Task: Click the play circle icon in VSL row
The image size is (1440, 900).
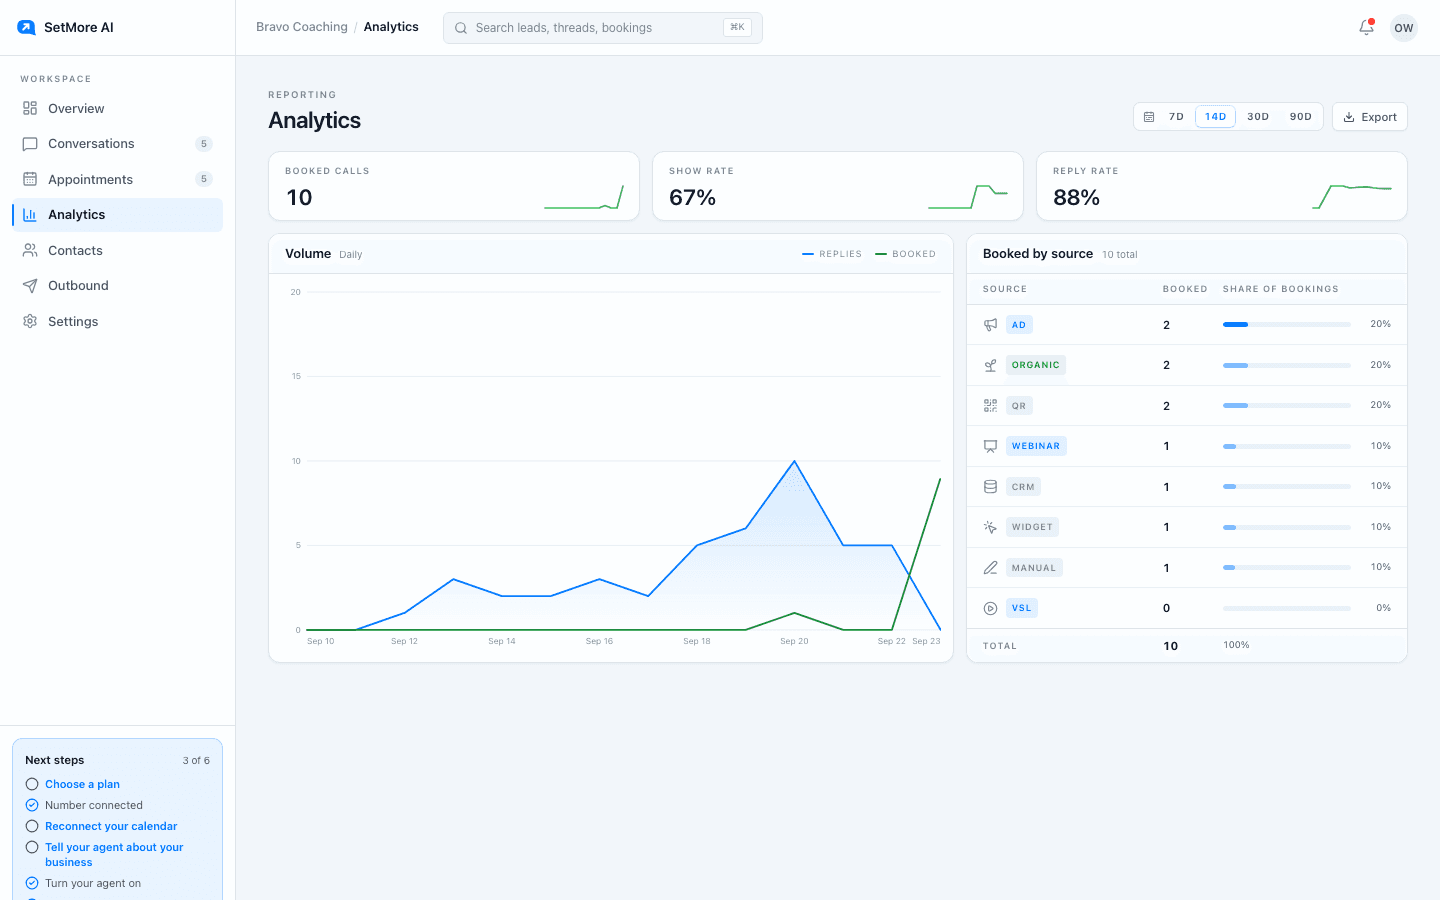Action: tap(990, 608)
